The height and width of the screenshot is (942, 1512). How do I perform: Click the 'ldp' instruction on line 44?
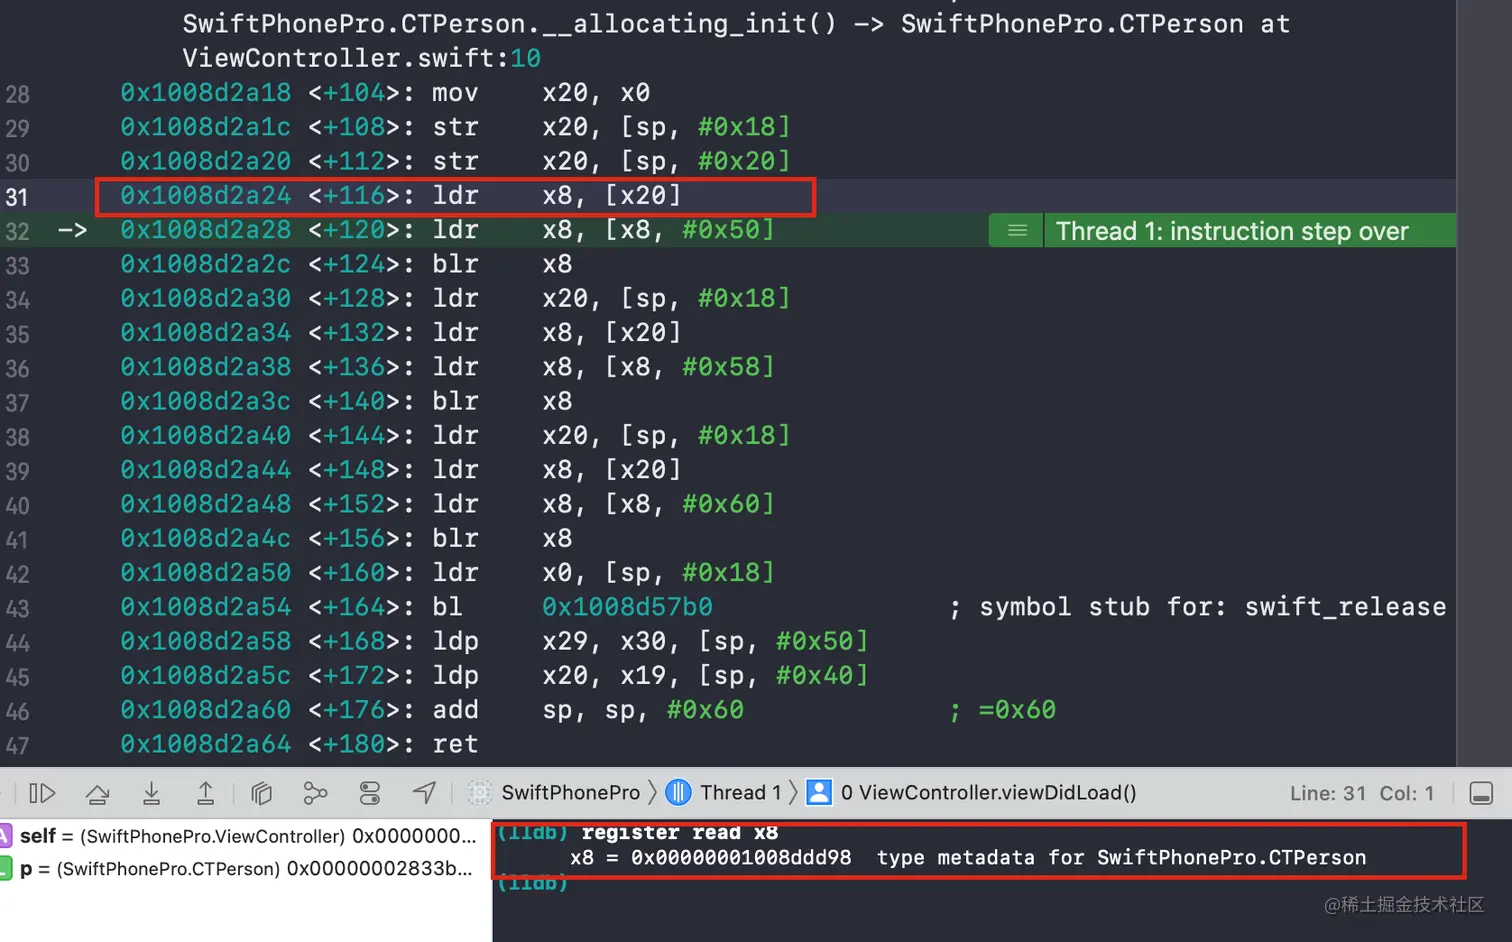tap(455, 641)
